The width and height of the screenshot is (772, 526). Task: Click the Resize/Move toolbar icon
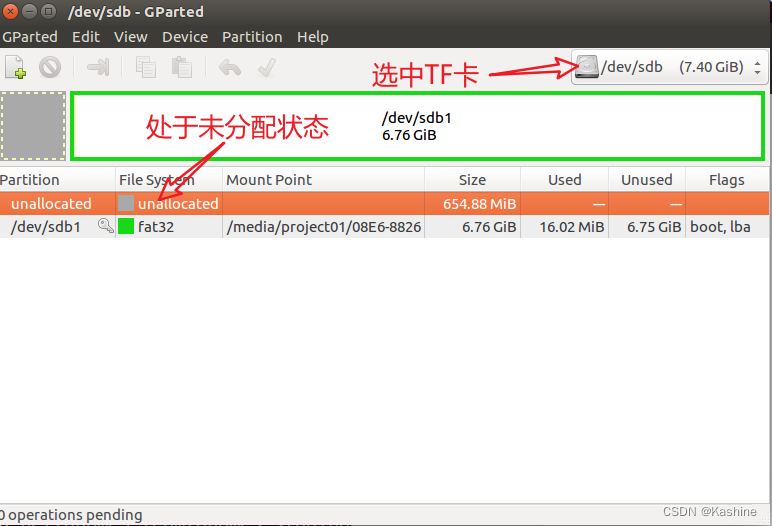[x=98, y=68]
